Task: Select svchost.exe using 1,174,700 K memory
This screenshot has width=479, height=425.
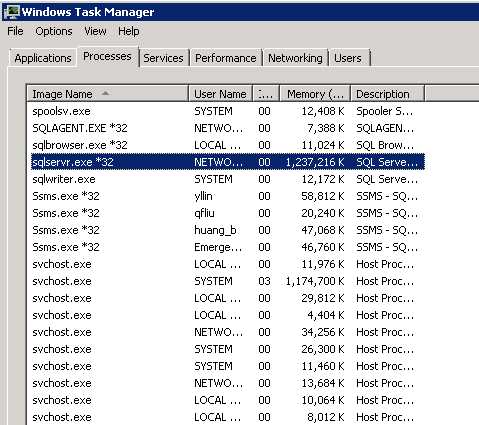Action: (228, 281)
